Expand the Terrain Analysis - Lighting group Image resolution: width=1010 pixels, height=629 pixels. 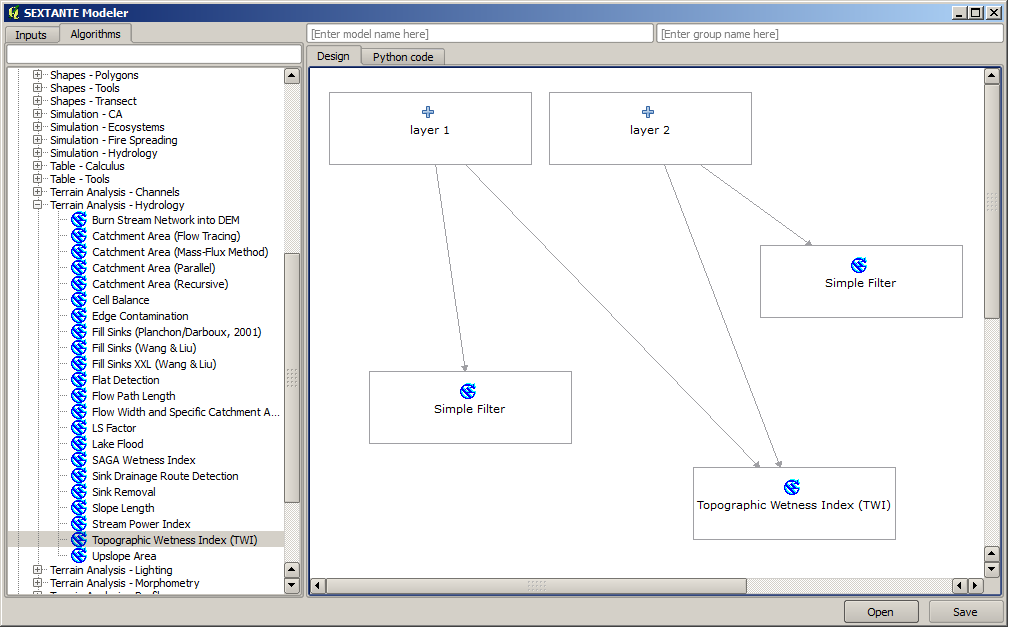(38, 570)
